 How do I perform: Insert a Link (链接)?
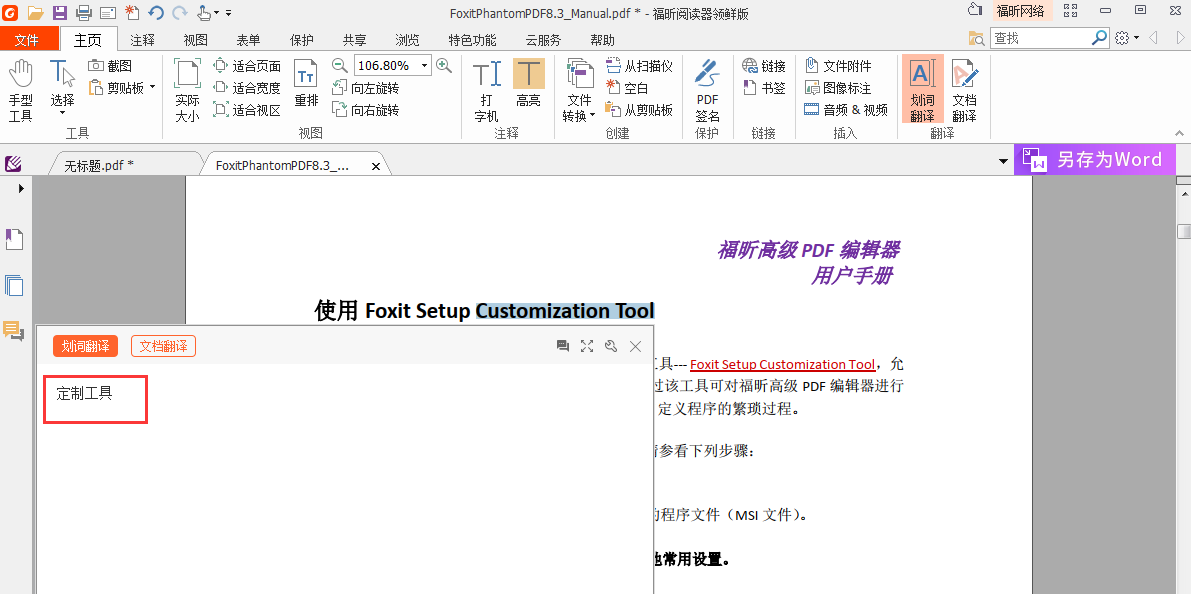pos(764,66)
